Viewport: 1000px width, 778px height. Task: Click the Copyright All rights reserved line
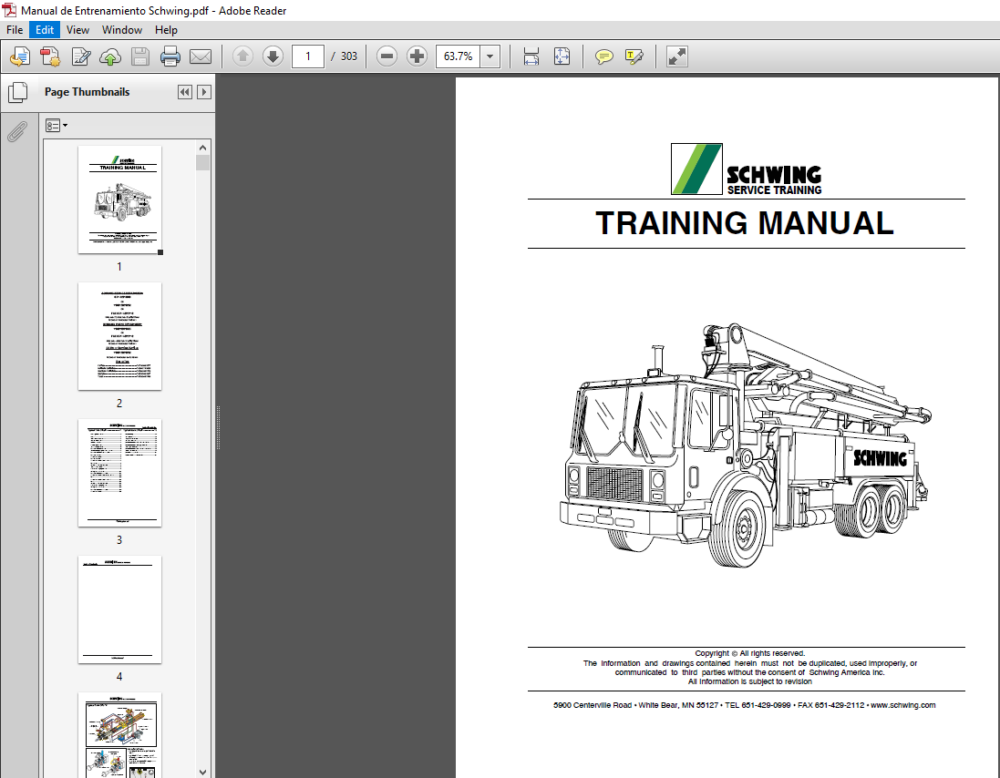click(x=749, y=653)
